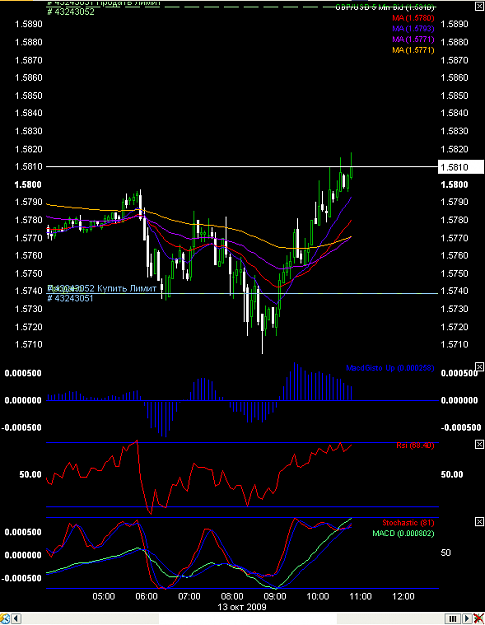Viewport: 485px width, 625px height.
Task: Click the scroll-right arrow on the bottom scrollbar
Action: click(466, 619)
